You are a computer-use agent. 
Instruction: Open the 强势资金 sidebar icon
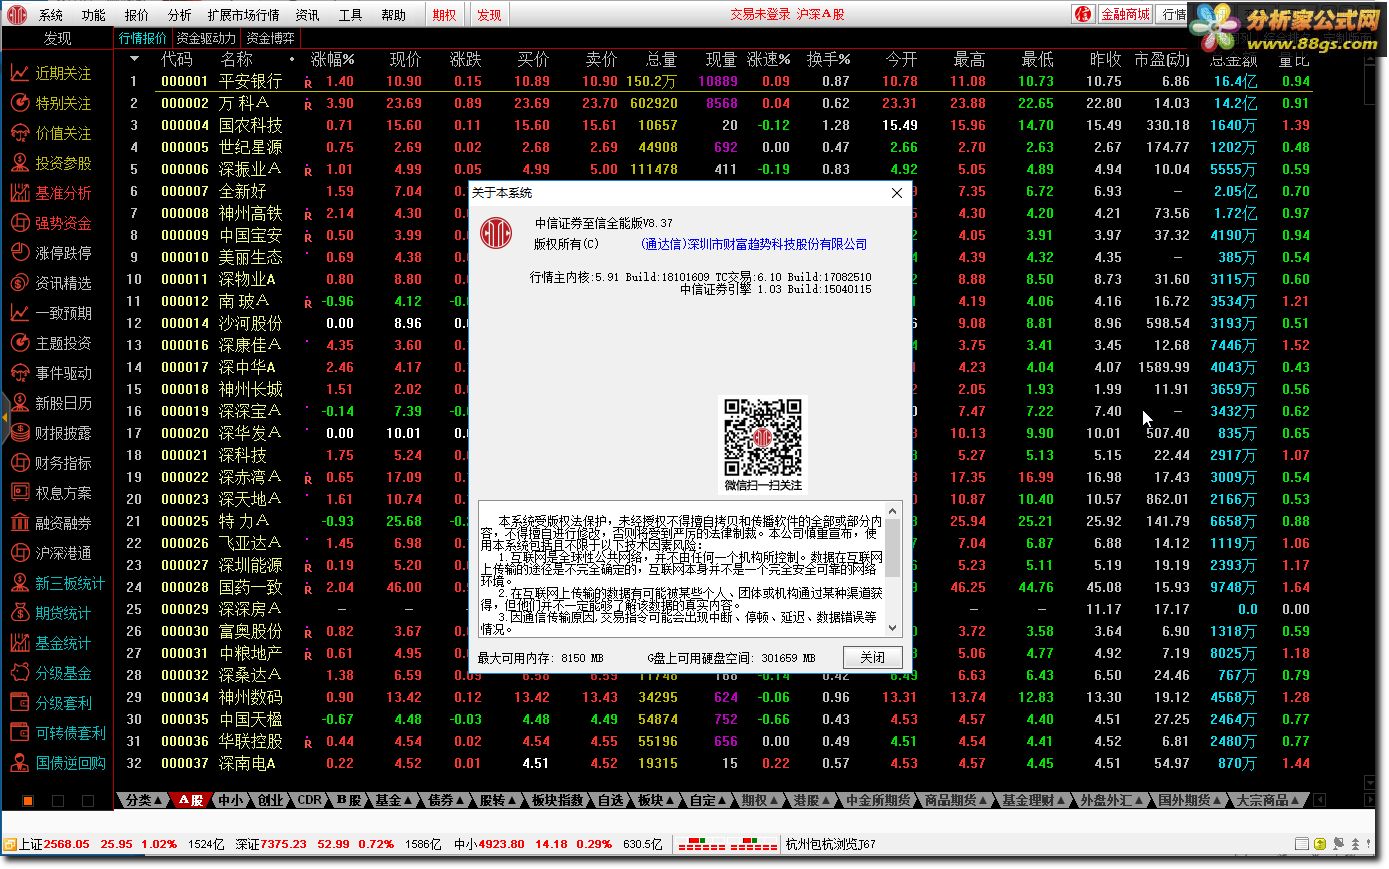19,223
